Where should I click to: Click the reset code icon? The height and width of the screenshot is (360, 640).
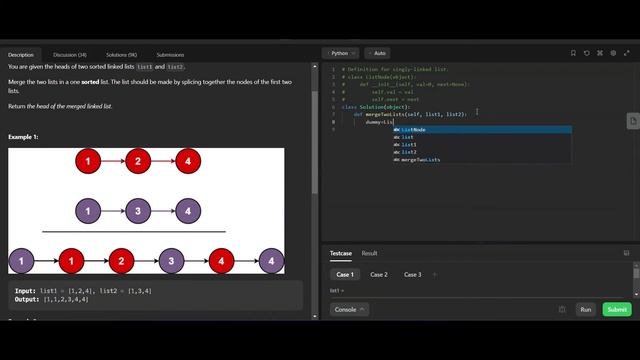coord(587,53)
